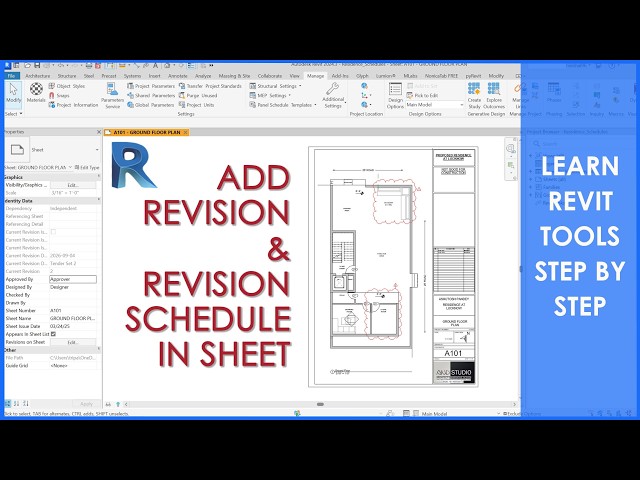Click Edit for Visibility/Graphics Overrides

pos(73,185)
